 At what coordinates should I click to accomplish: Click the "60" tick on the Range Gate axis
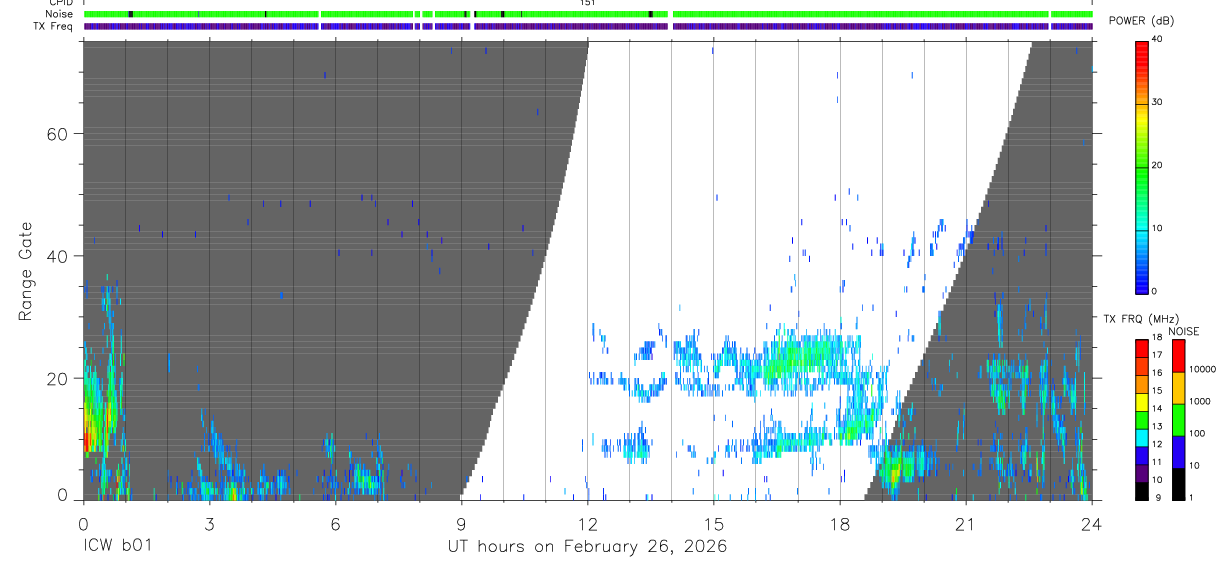click(56, 134)
